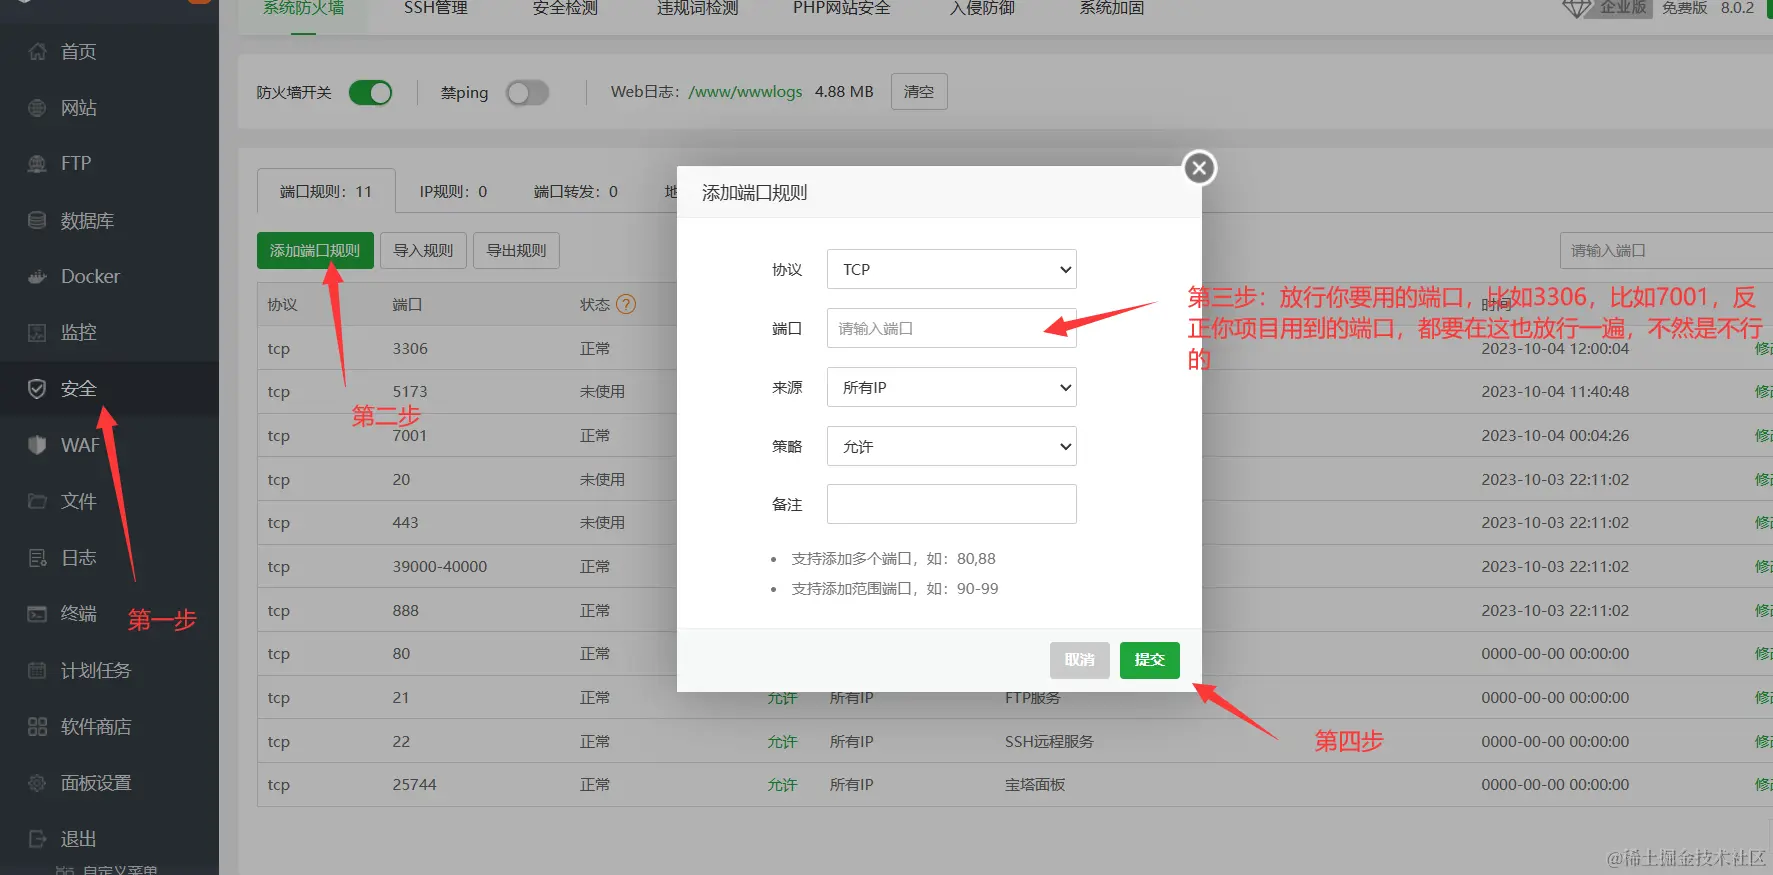Click the globe icon beside 网站
This screenshot has width=1773, height=875.
[37, 108]
